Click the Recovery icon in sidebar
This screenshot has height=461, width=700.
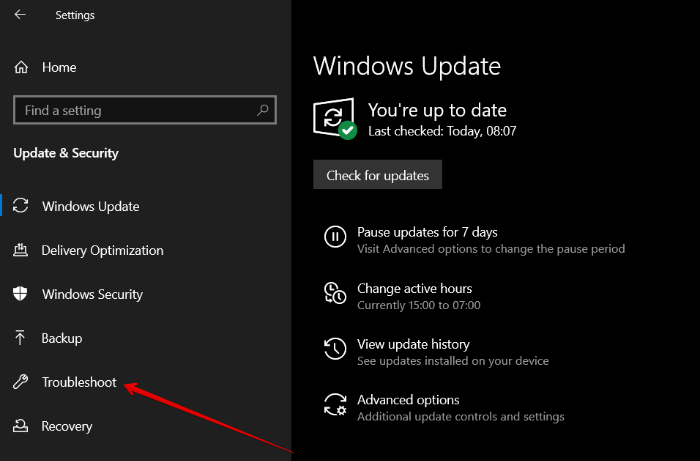coord(20,426)
